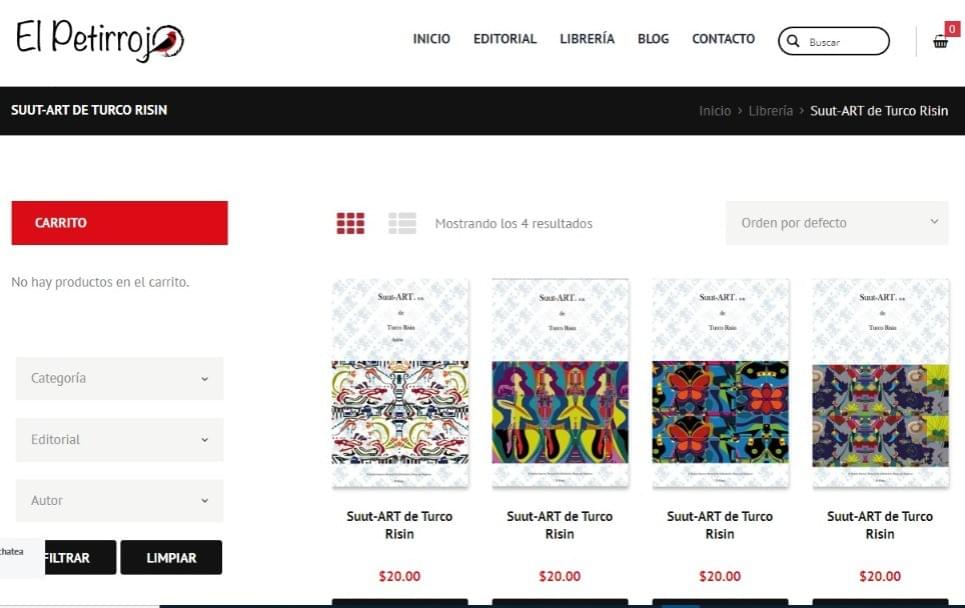The image size is (965, 608).
Task: Open the first book cover with white dragon art
Action: [400, 383]
